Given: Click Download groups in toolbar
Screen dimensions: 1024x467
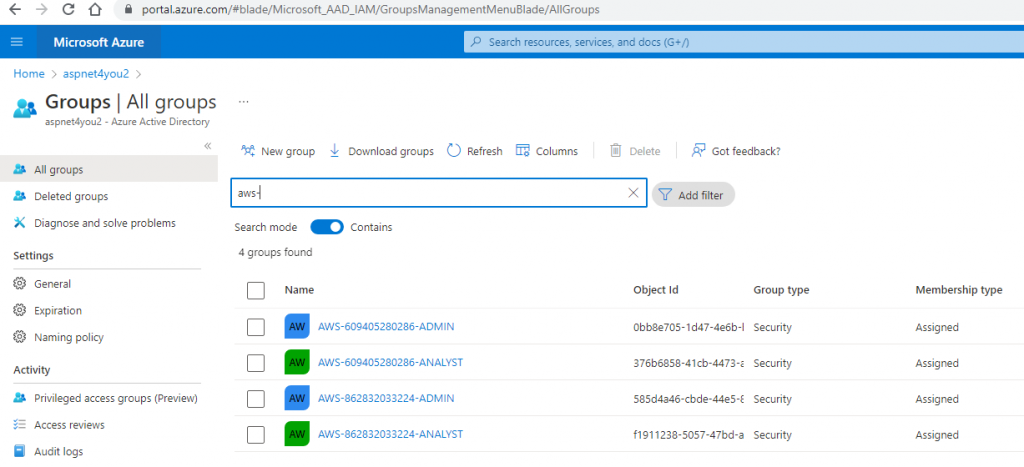Looking at the screenshot, I should [x=381, y=151].
